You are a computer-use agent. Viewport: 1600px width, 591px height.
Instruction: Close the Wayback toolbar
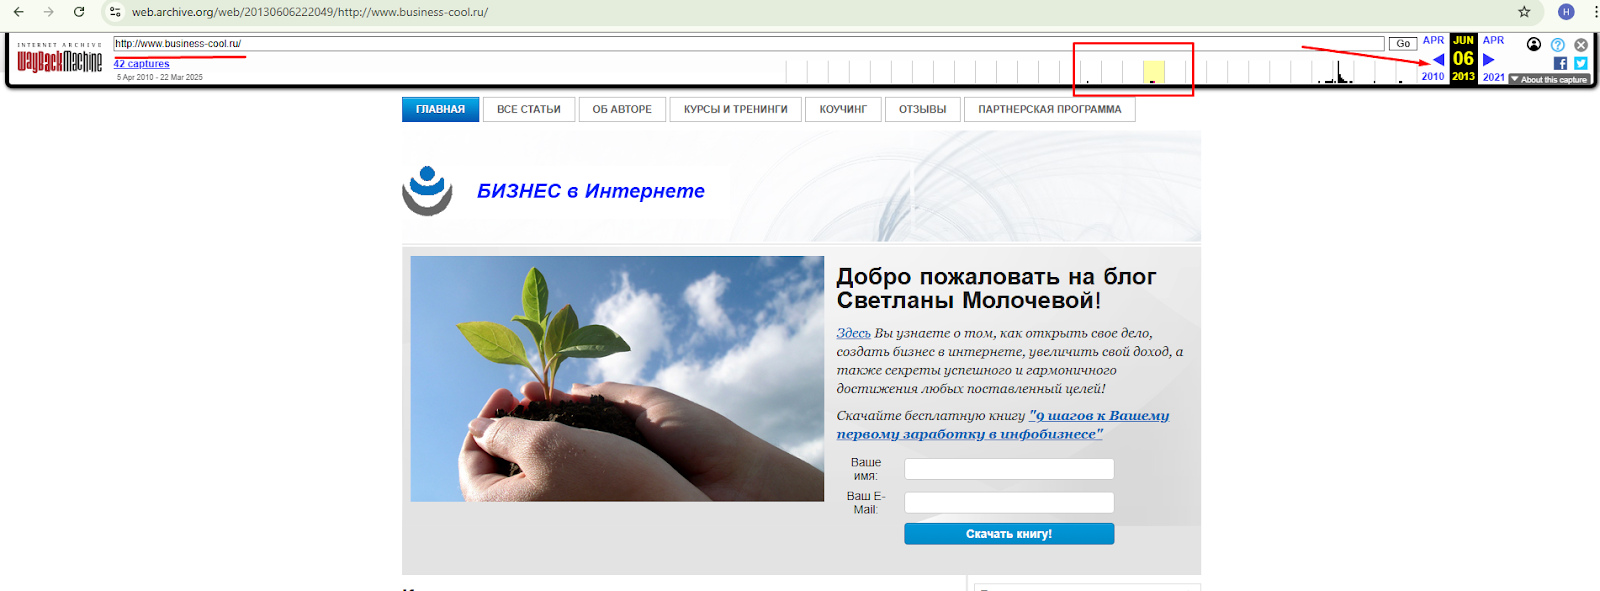pyautogui.click(x=1581, y=44)
